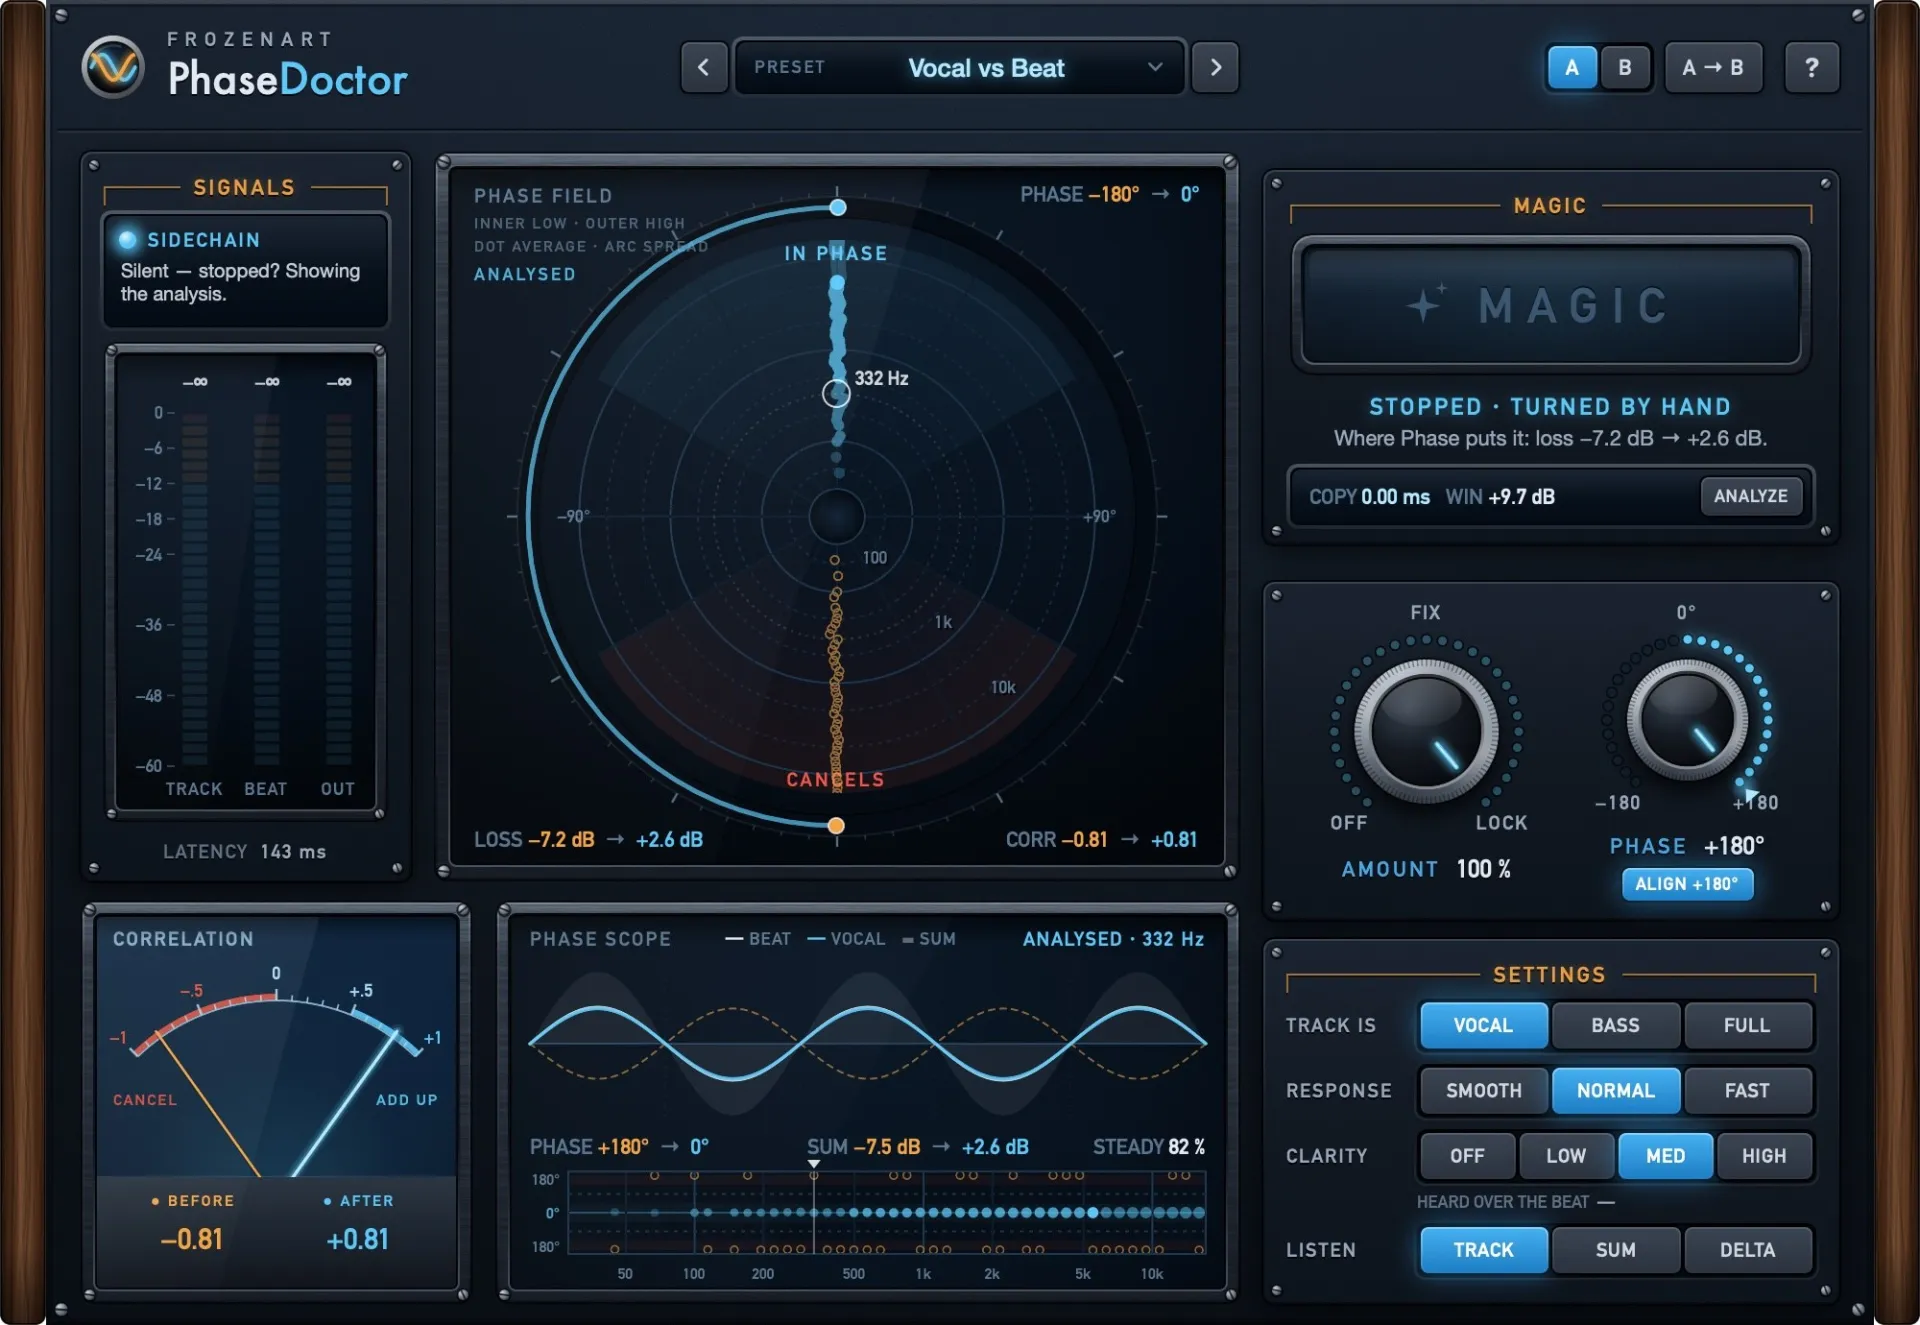Set Track Is to FULL

[x=1747, y=1025]
